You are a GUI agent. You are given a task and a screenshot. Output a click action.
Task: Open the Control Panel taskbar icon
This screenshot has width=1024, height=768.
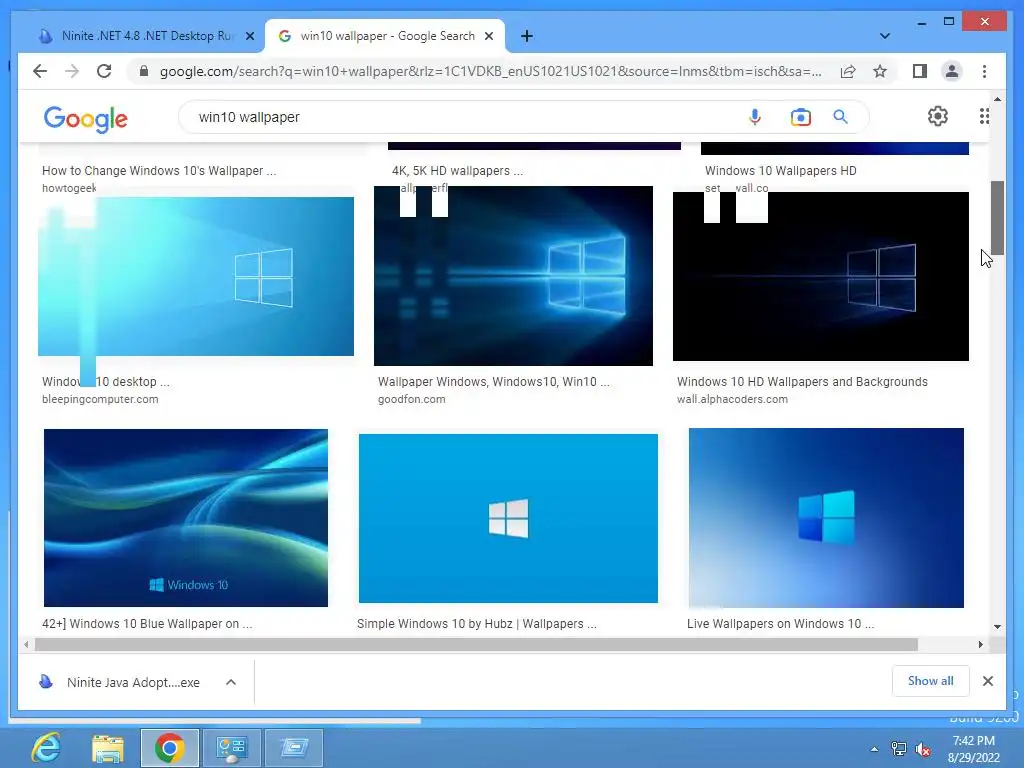point(232,748)
